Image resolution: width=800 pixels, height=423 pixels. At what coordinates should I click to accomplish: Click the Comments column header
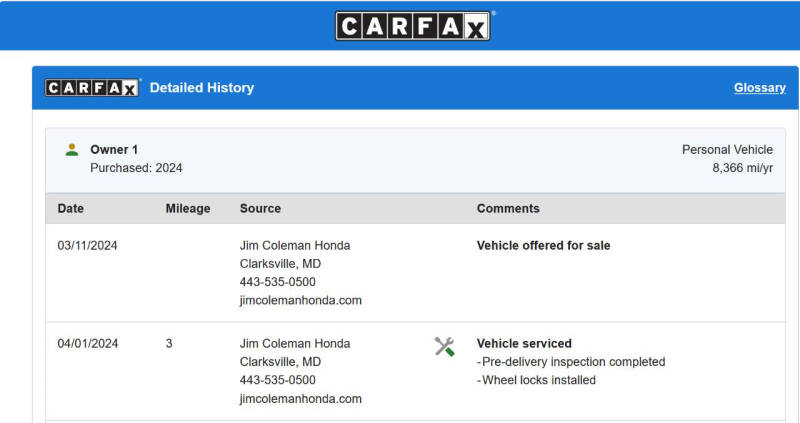(508, 208)
